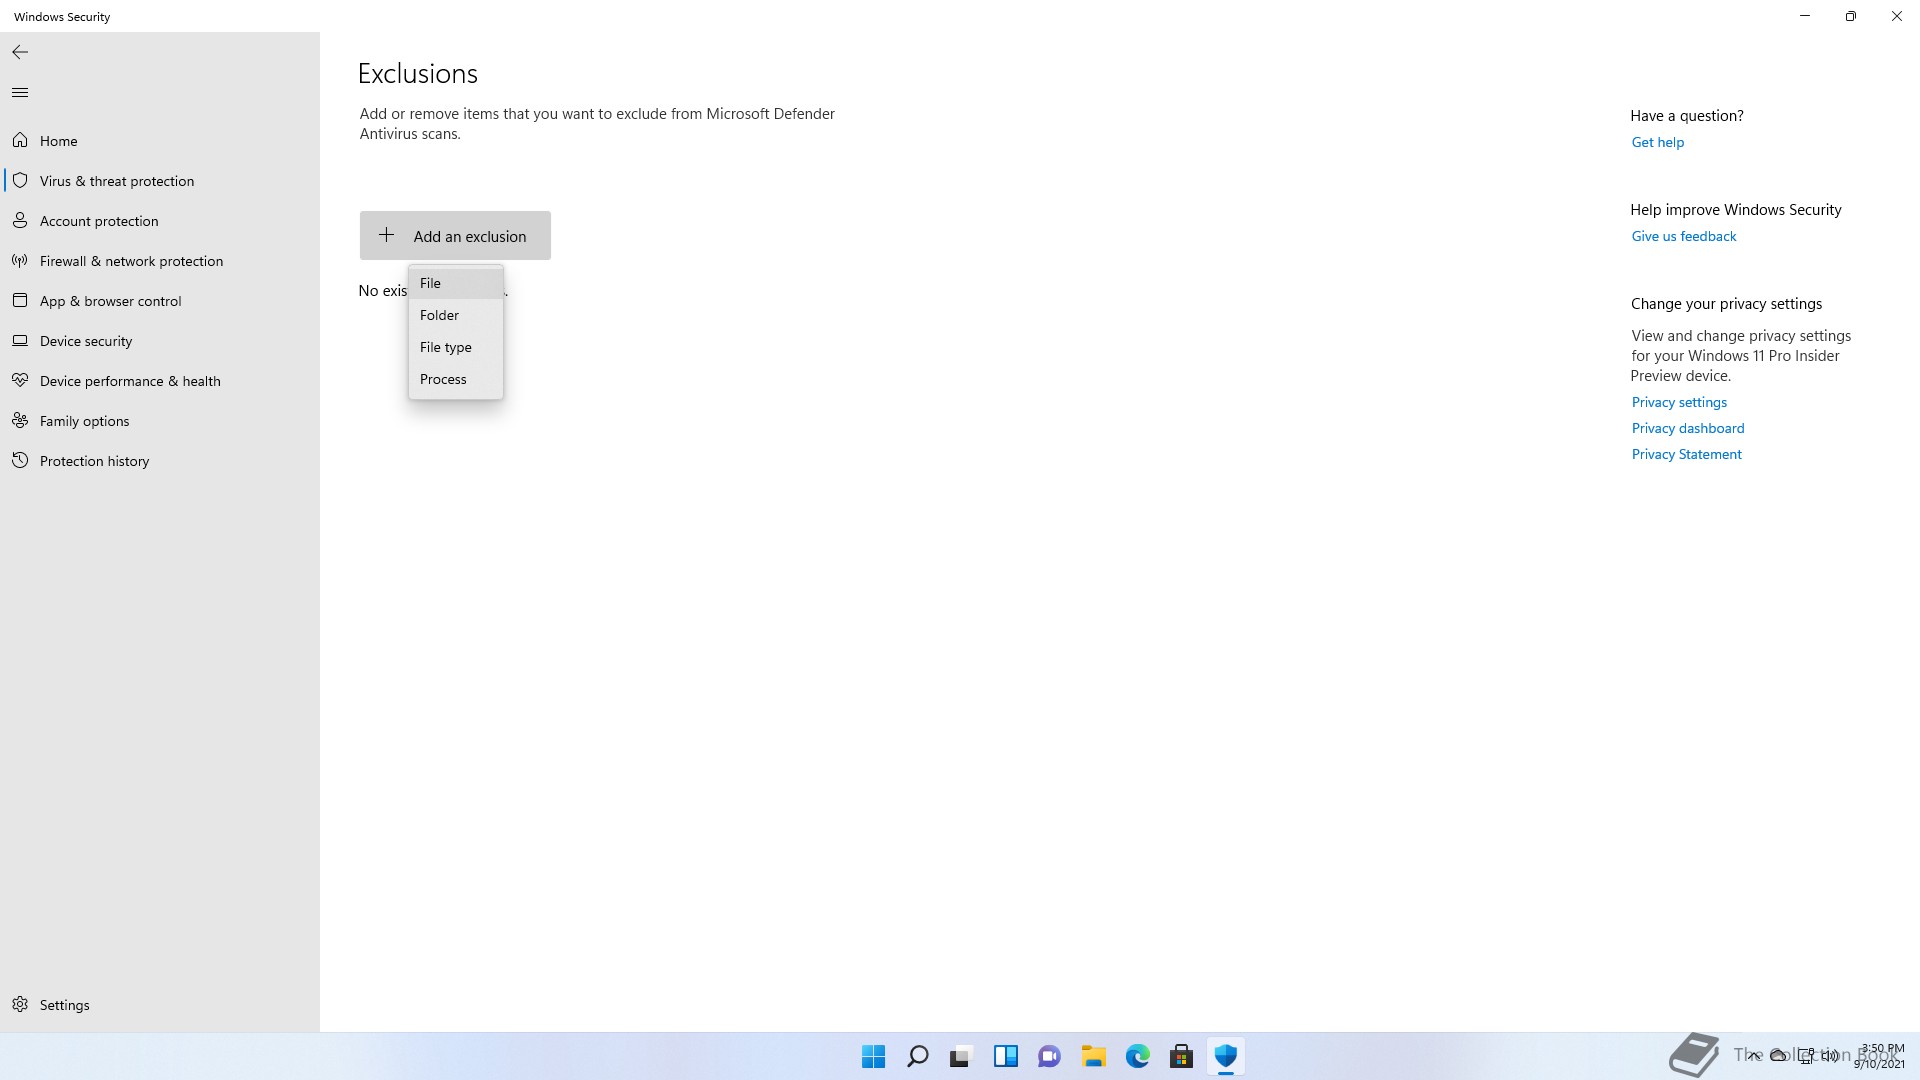Open Settings at sidebar bottom

pos(160,1005)
